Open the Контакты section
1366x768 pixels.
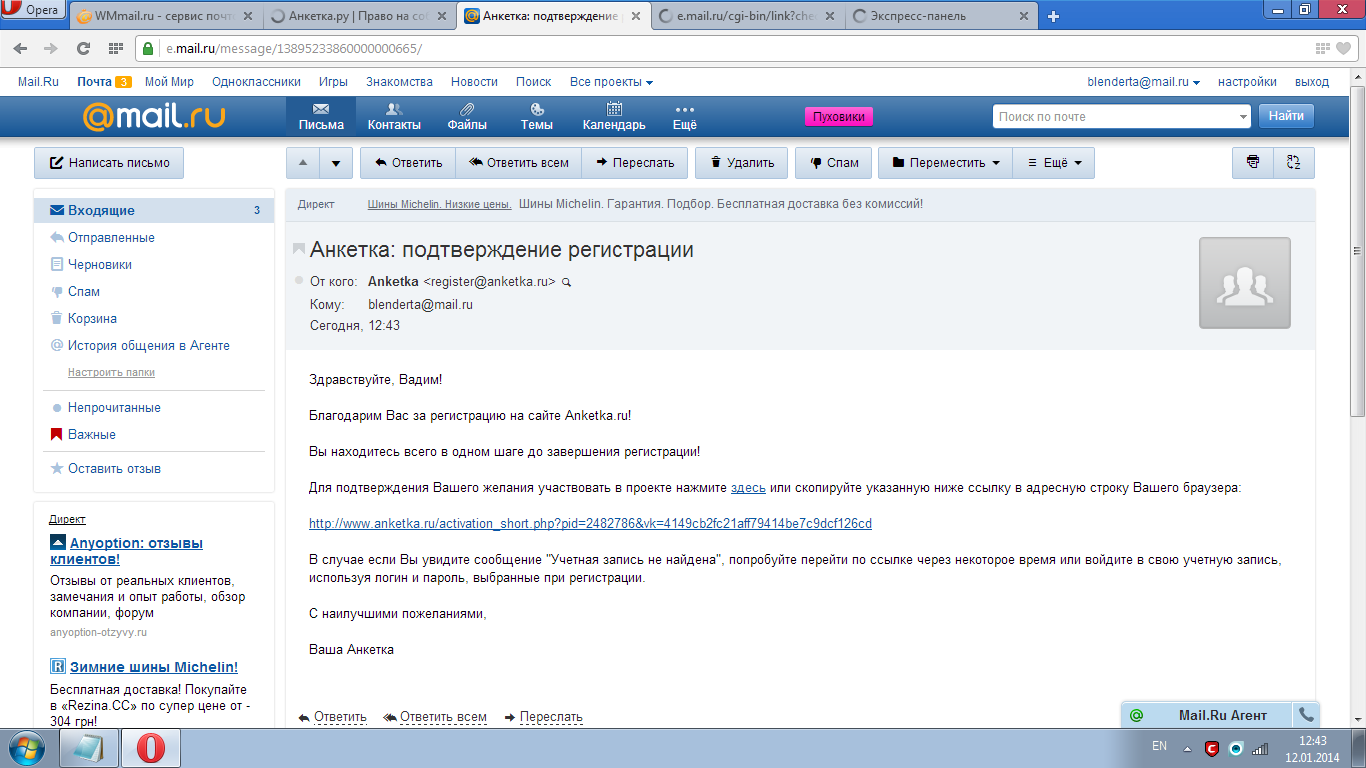(394, 117)
